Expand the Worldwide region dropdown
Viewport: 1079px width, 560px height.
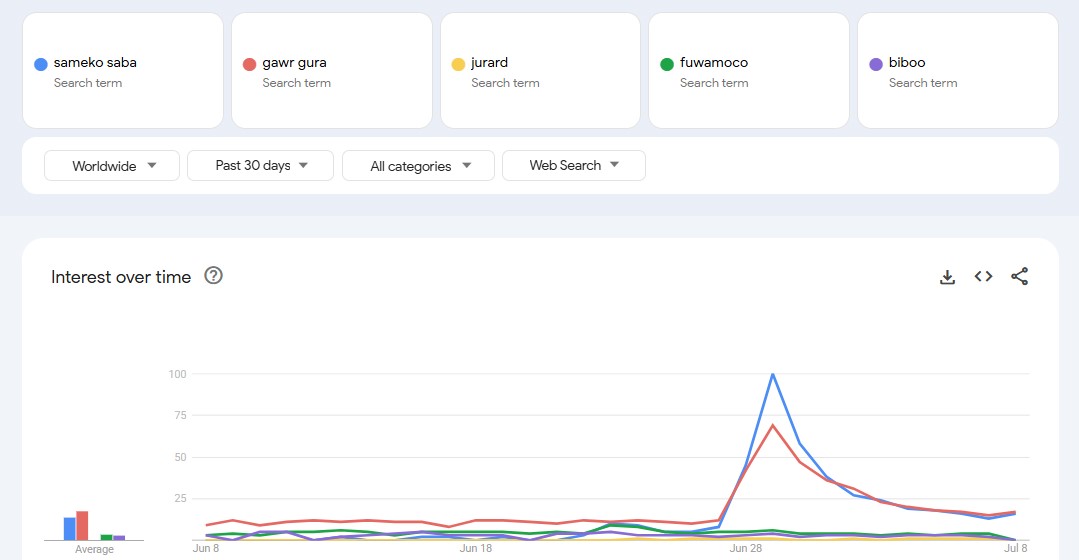pyautogui.click(x=112, y=166)
